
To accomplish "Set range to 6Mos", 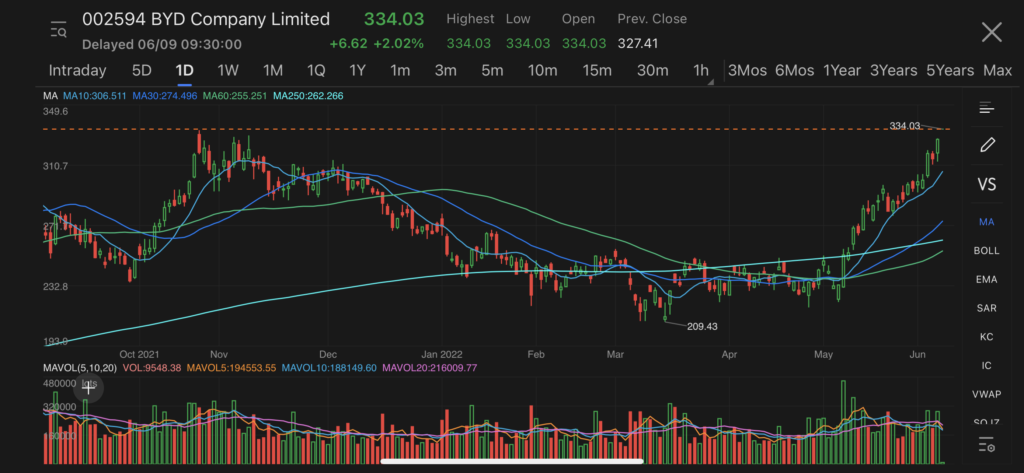I will (x=795, y=71).
